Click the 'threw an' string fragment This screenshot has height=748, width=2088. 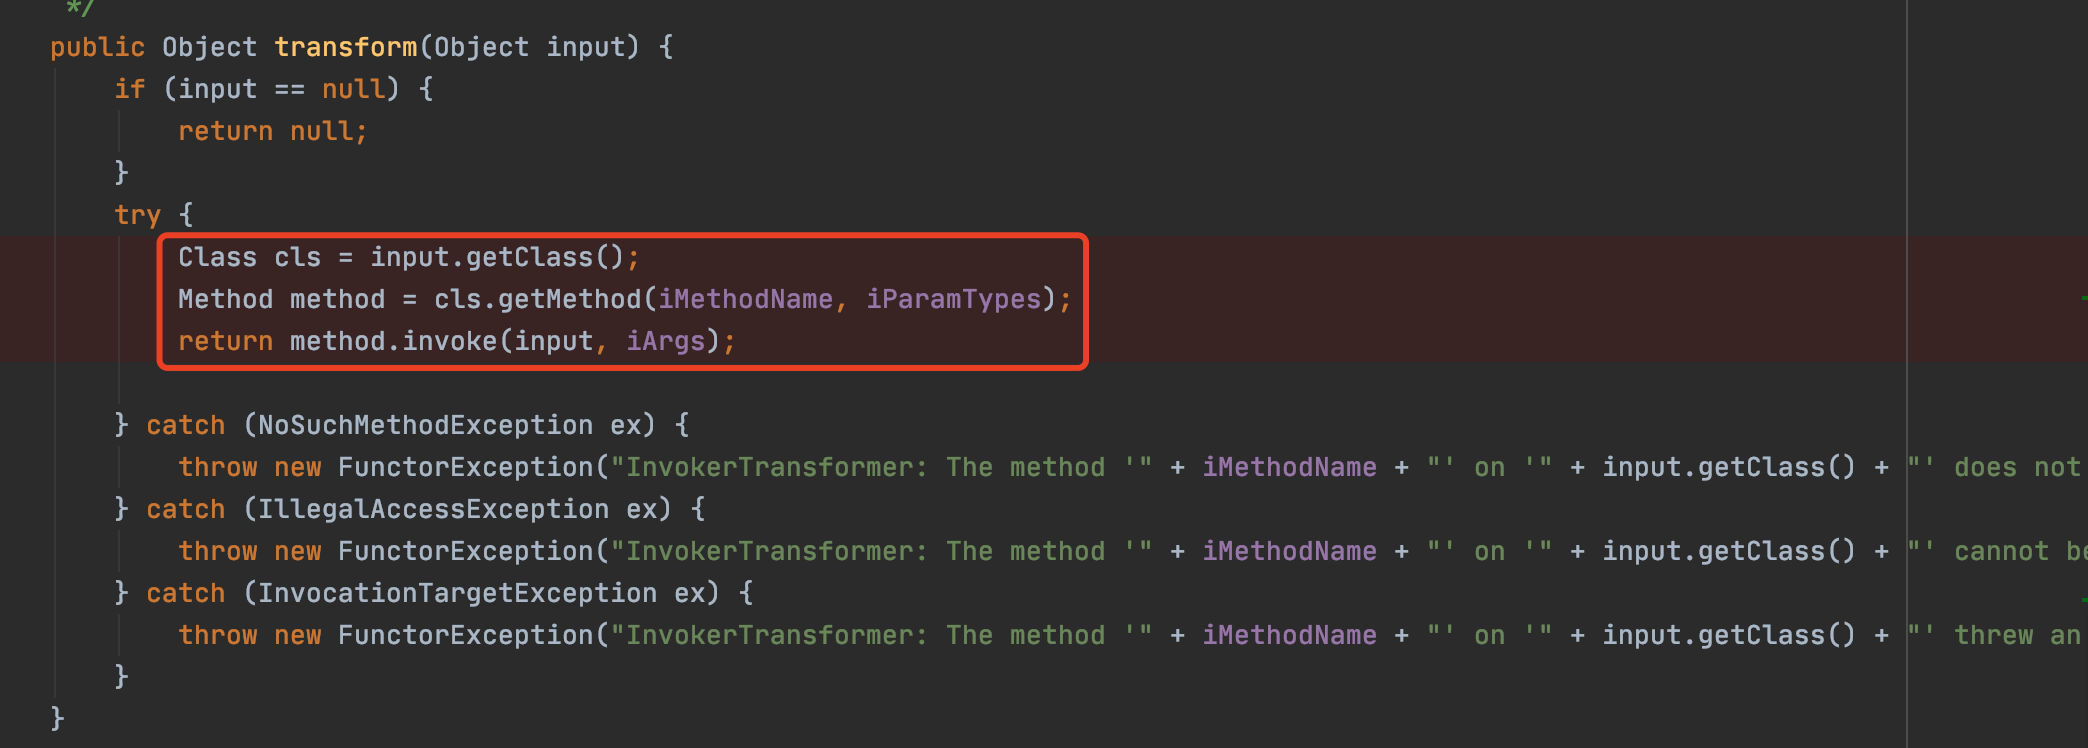pyautogui.click(x=2016, y=635)
